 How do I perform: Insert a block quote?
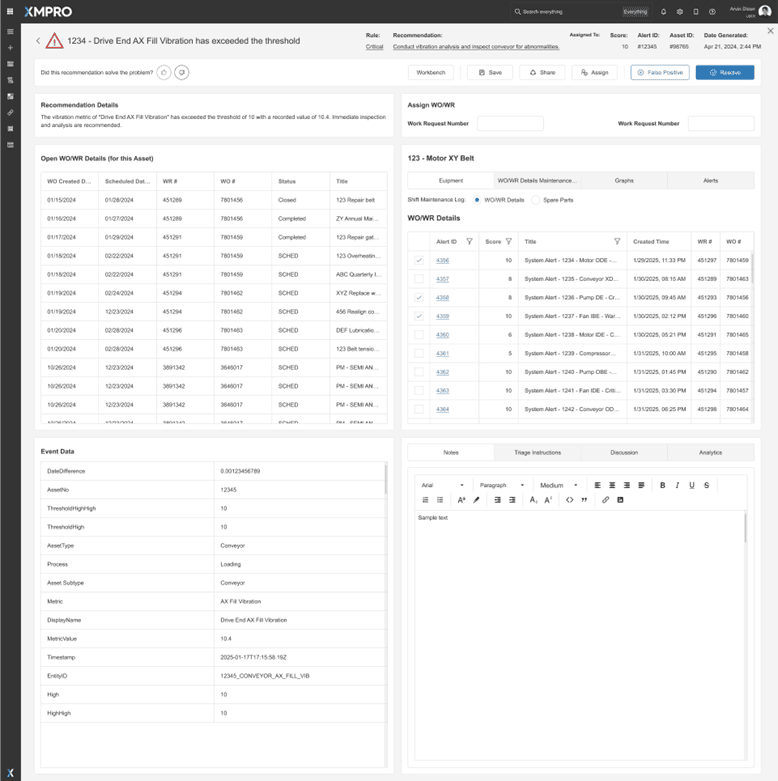(584, 500)
